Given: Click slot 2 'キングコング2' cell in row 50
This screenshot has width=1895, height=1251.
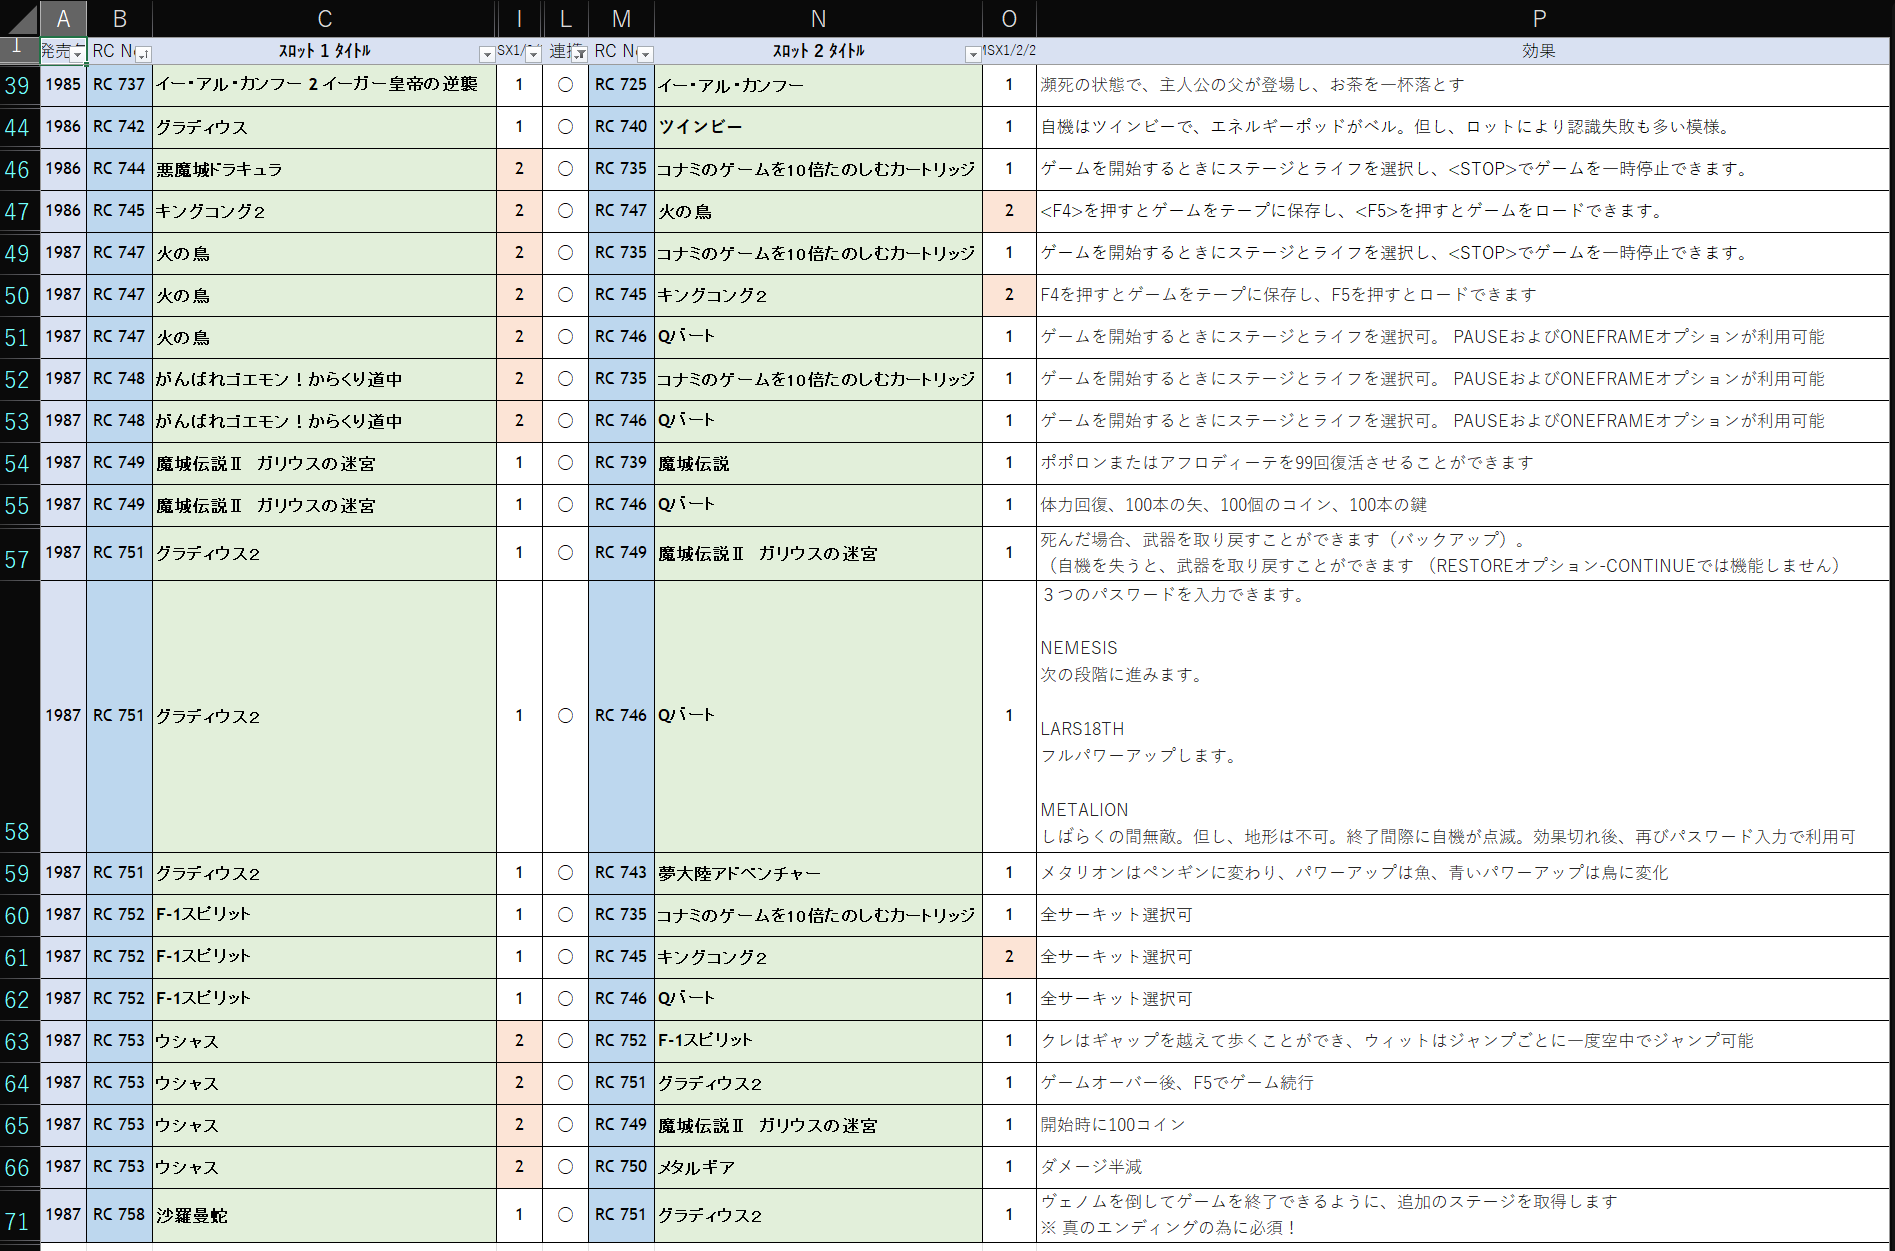Looking at the screenshot, I should pyautogui.click(x=818, y=295).
